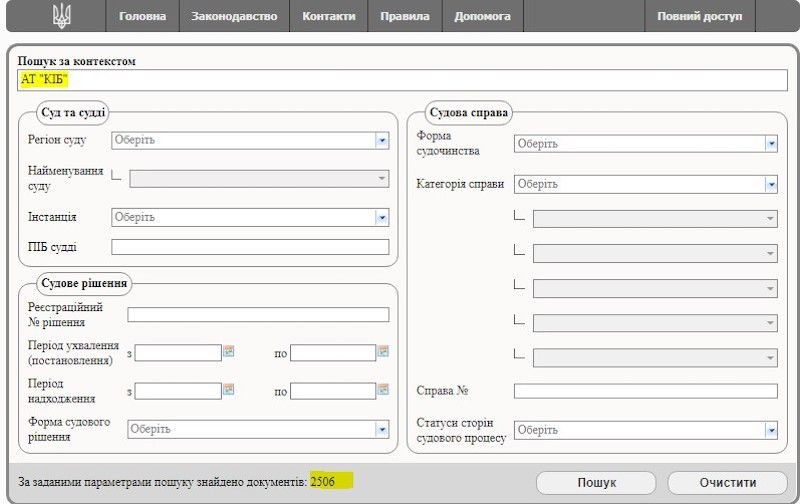Screen dimensions: 800x504
Task: Click the Ukrainian trident emblem logo
Action: click(62, 17)
